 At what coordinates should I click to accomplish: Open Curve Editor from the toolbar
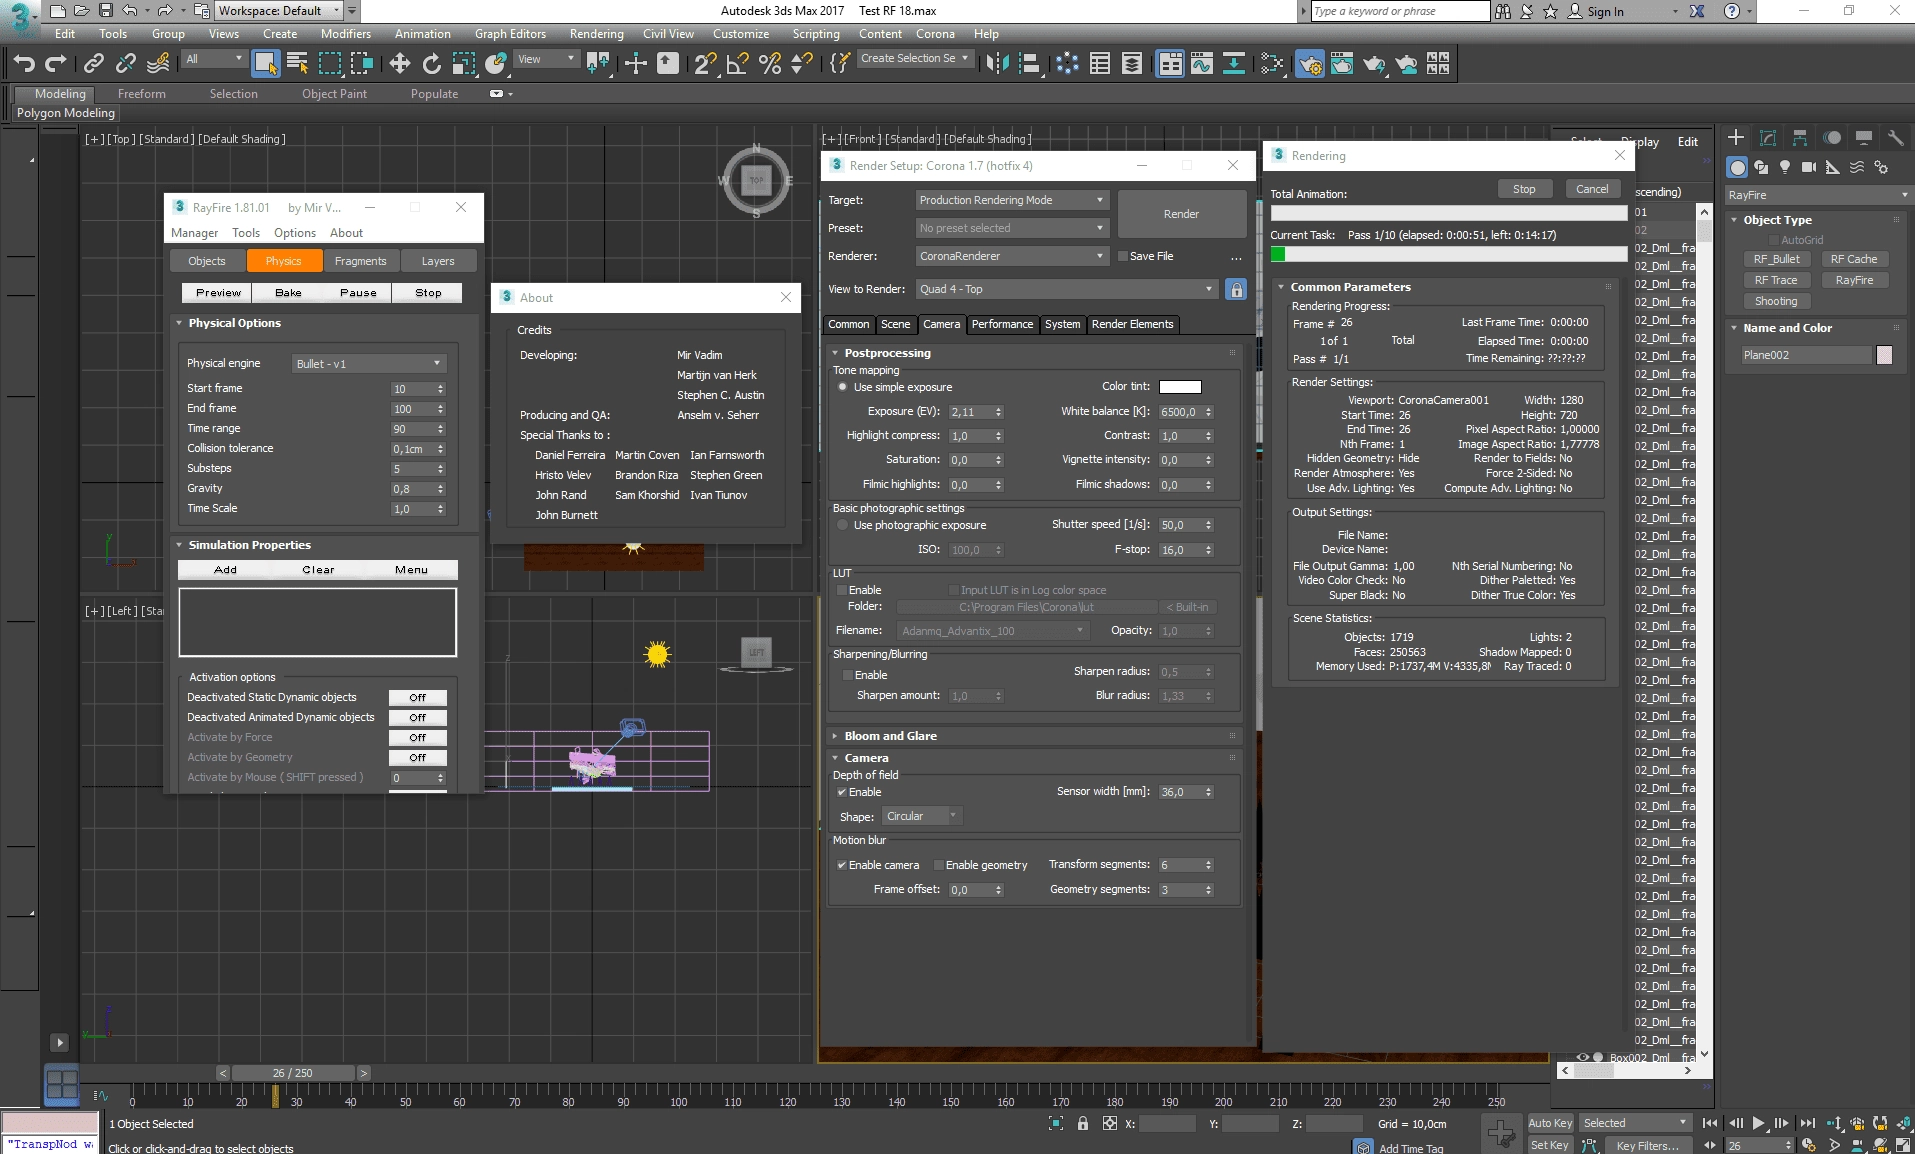(1202, 64)
